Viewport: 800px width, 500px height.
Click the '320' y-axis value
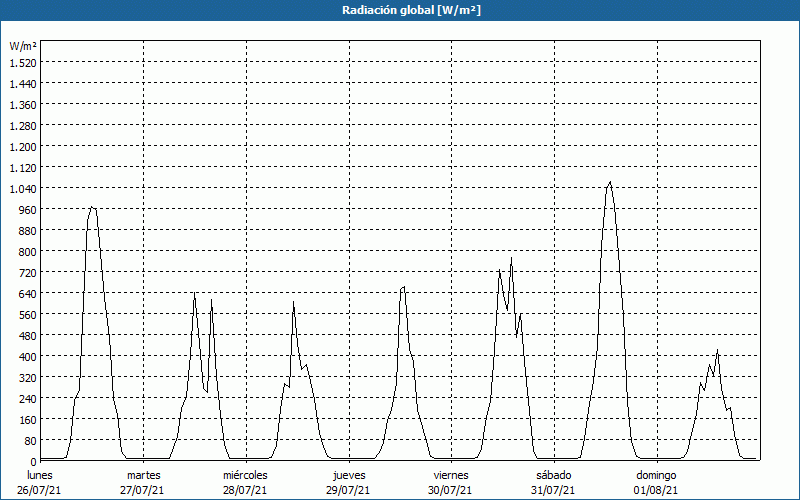pos(28,378)
